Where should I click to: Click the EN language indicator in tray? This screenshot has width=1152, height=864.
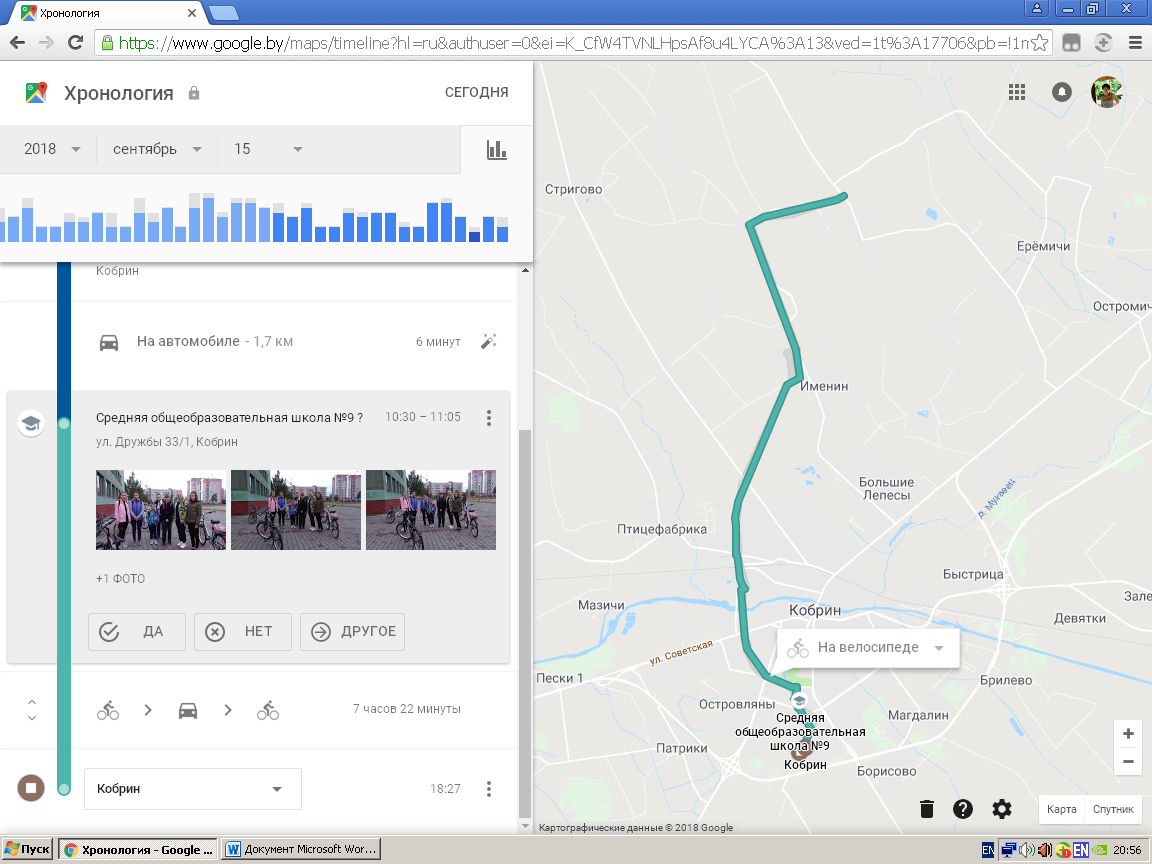pos(1080,850)
